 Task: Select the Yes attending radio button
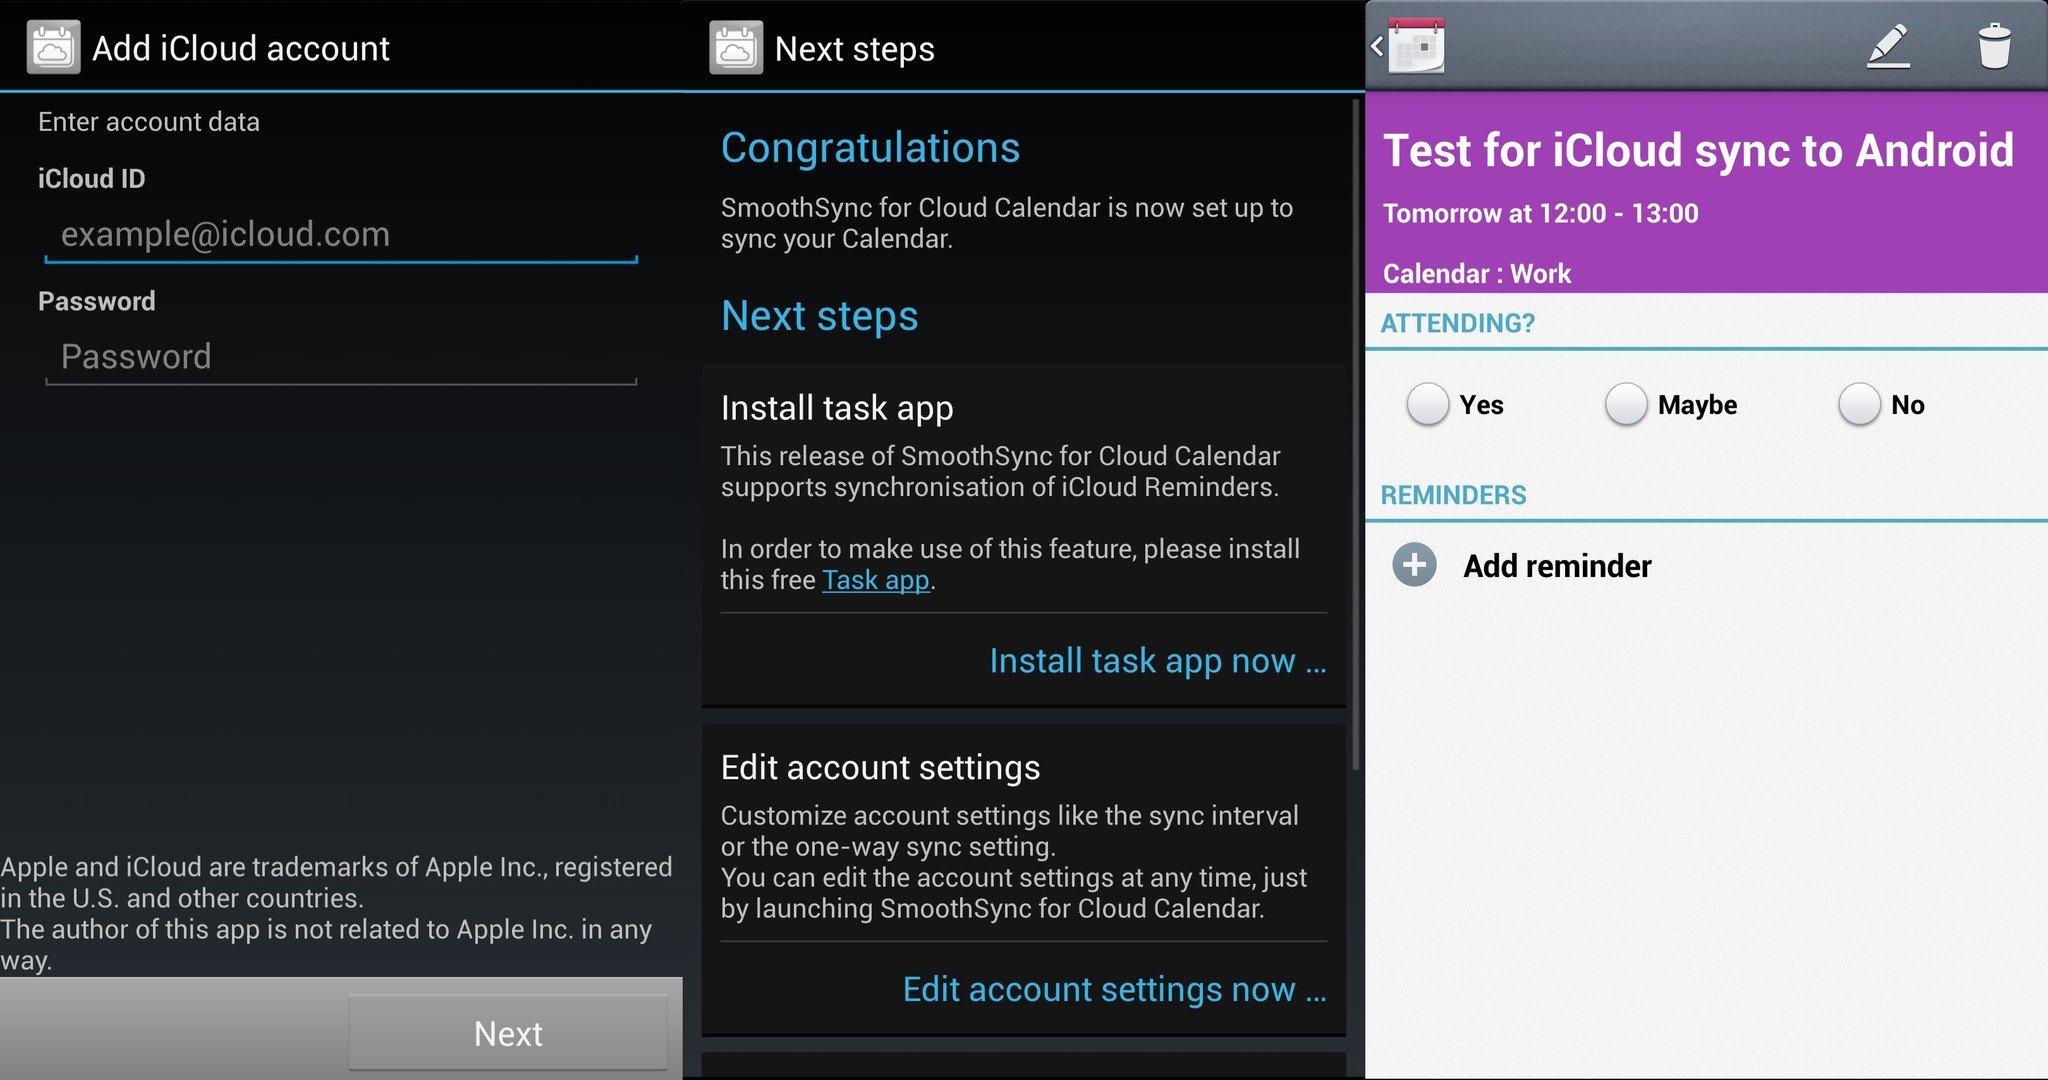[1427, 404]
